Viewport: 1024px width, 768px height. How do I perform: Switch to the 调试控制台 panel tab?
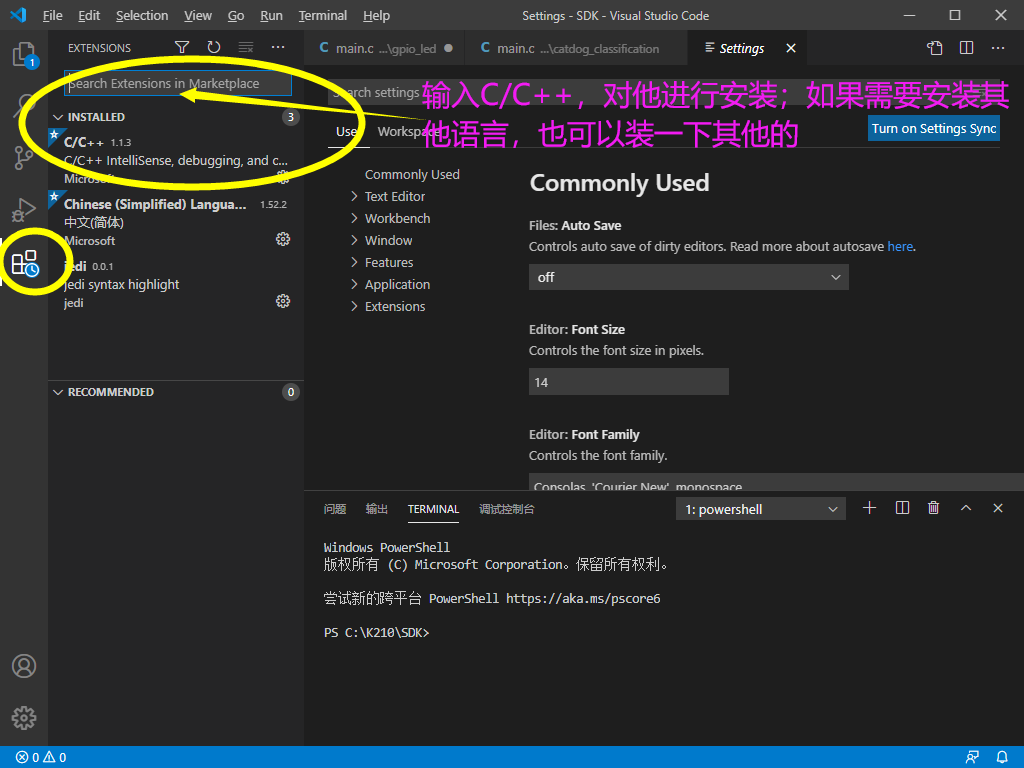point(507,509)
